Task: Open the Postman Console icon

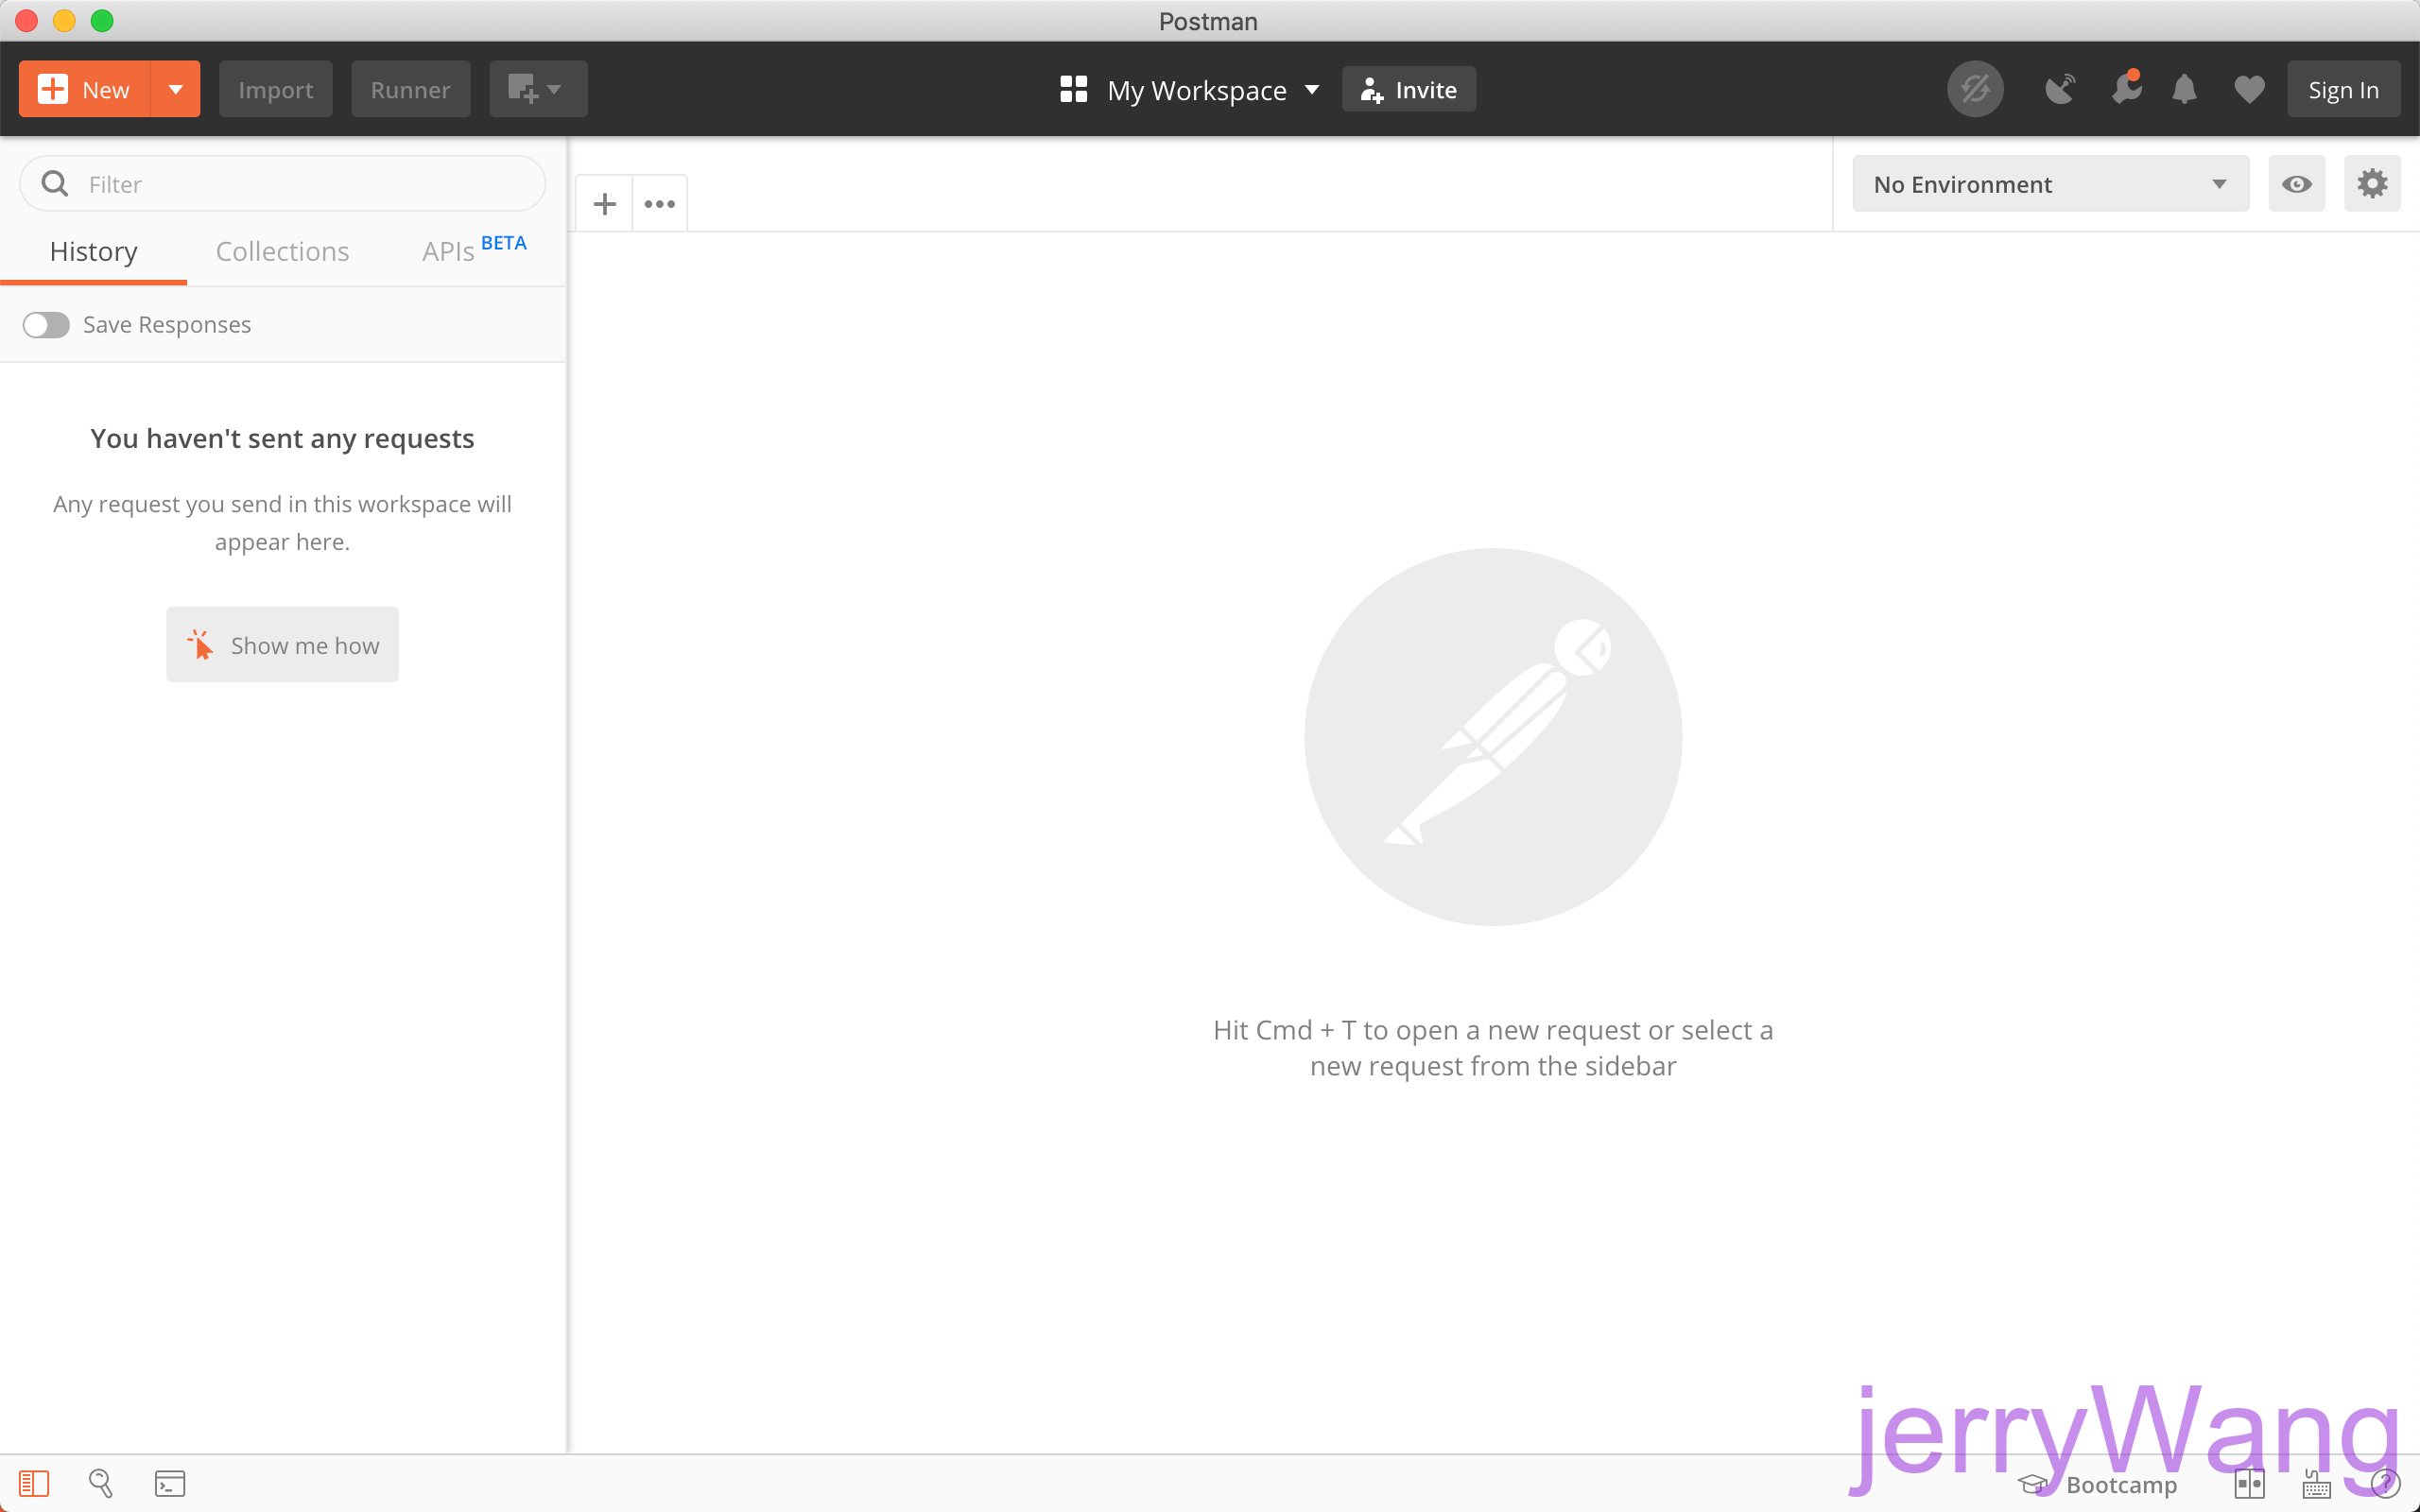Action: pyautogui.click(x=170, y=1483)
